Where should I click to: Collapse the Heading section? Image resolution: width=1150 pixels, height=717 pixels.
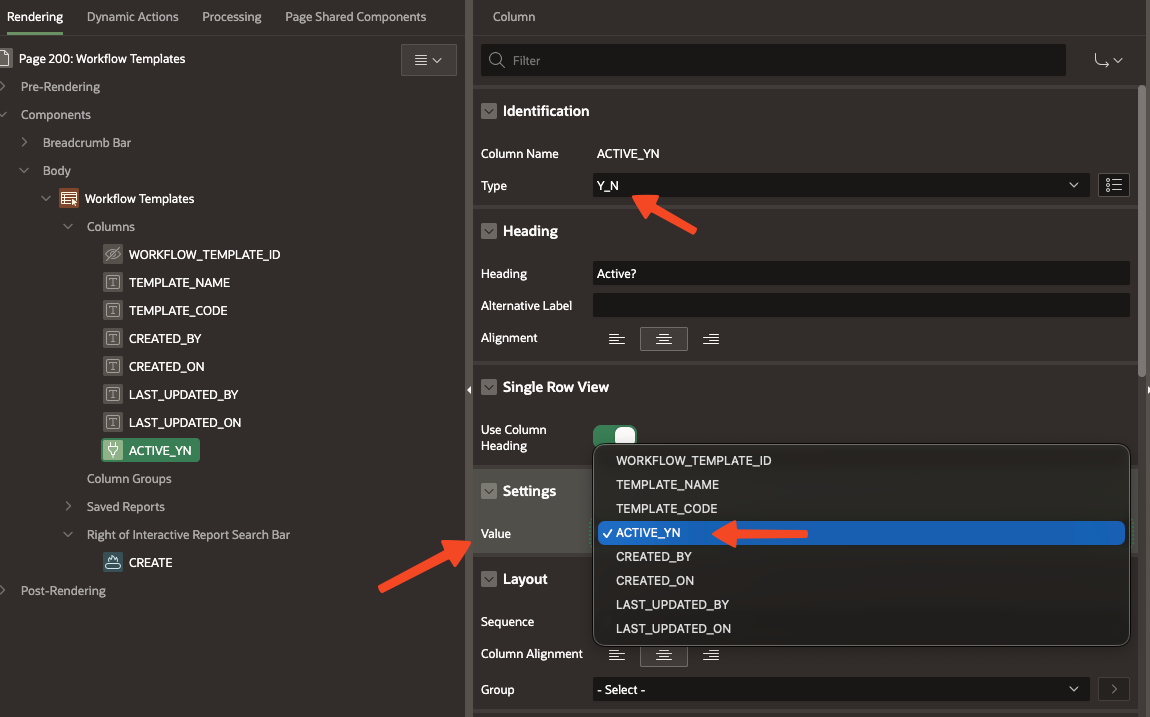488,231
